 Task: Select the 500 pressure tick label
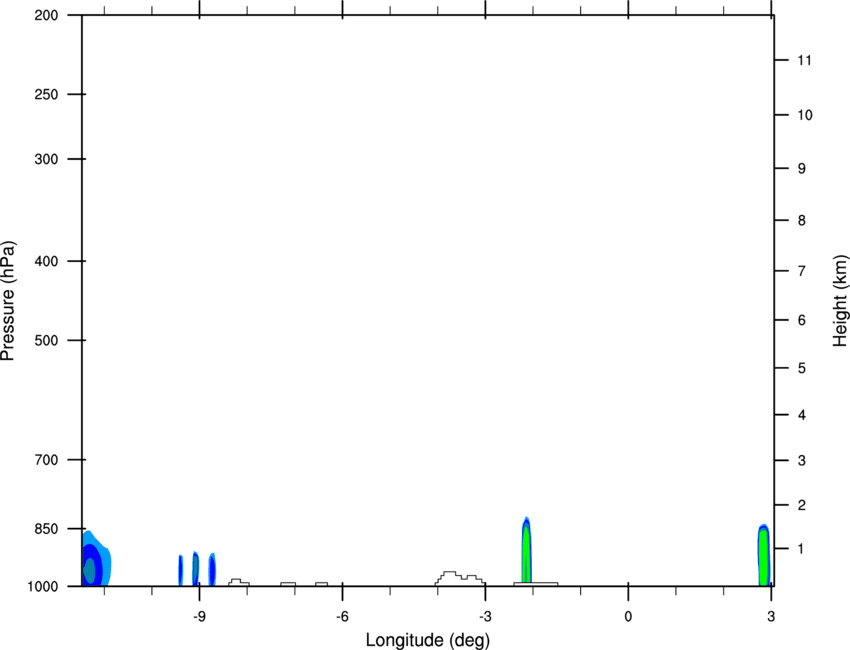coord(46,340)
